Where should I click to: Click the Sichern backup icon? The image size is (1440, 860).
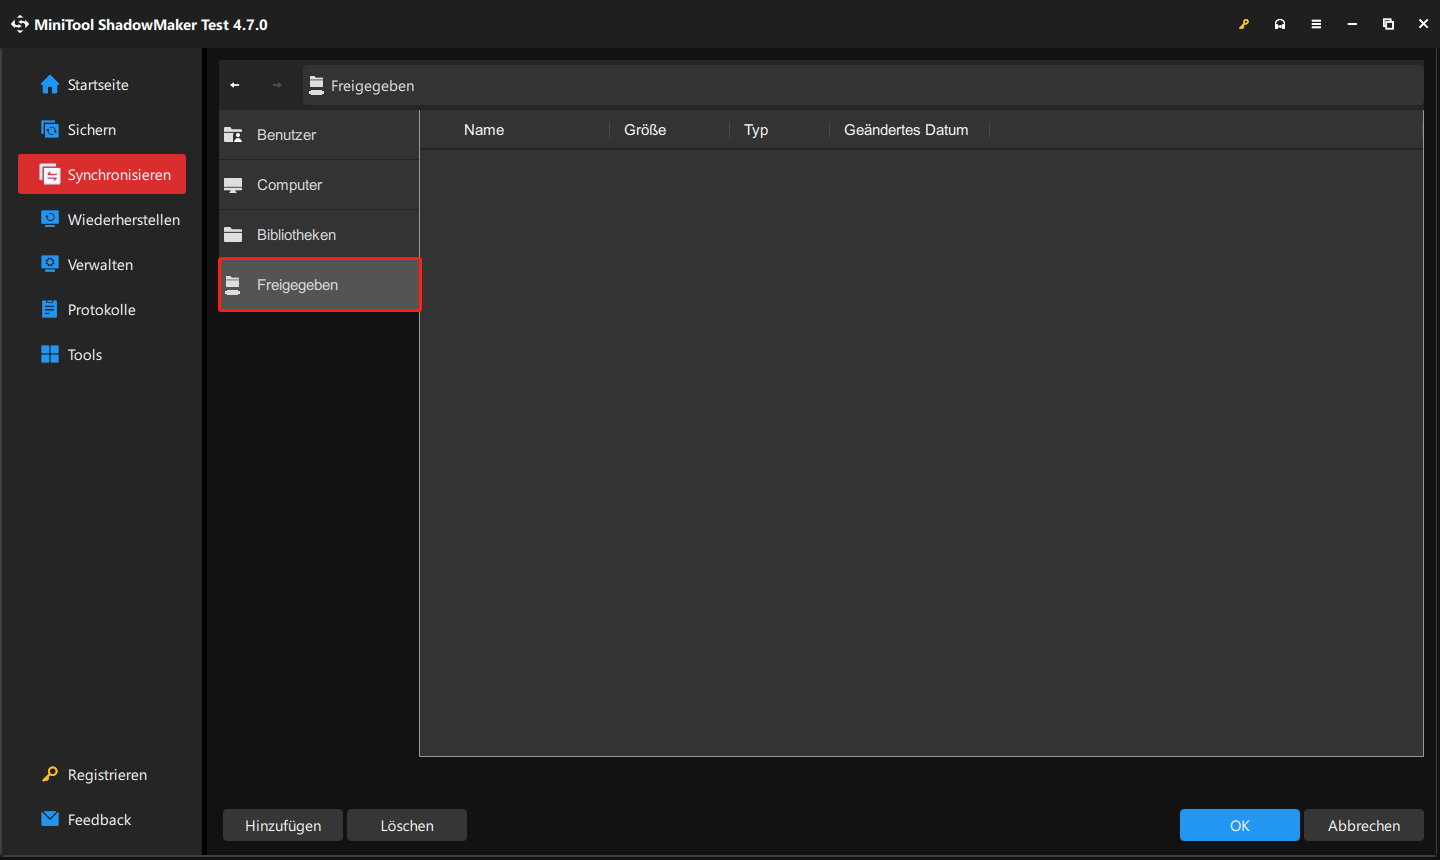[50, 129]
